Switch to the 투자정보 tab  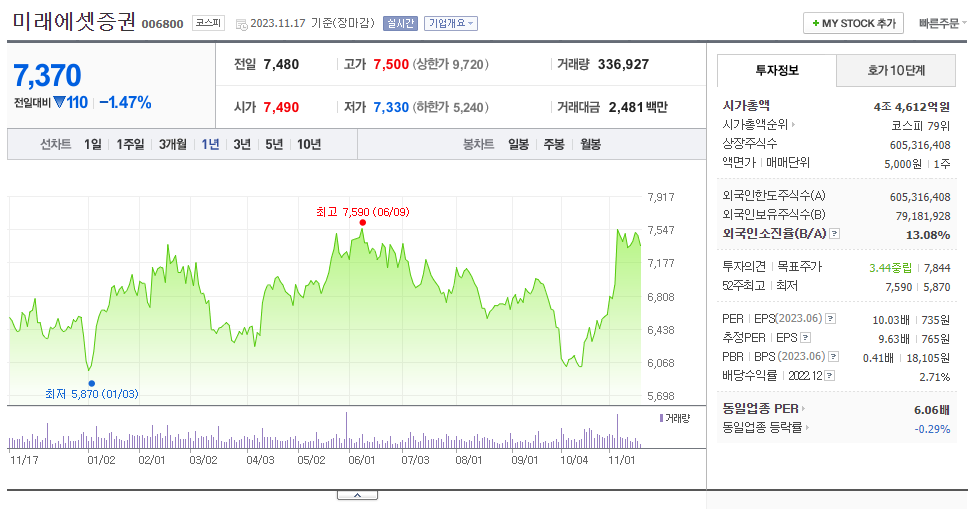tap(777, 70)
